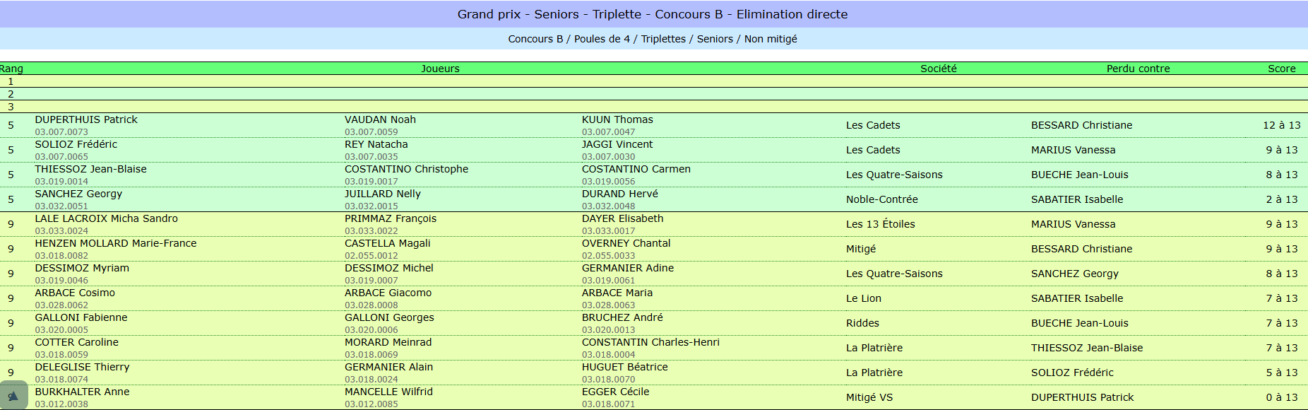
Task: Click the Score column header
Action: coord(1282,69)
